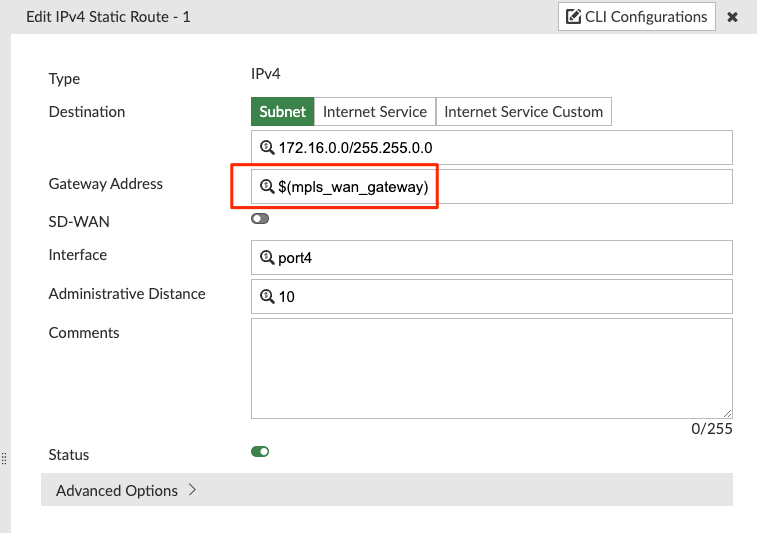This screenshot has width=757, height=533.
Task: Click the edit icon on CLI Configurations
Action: 573,17
